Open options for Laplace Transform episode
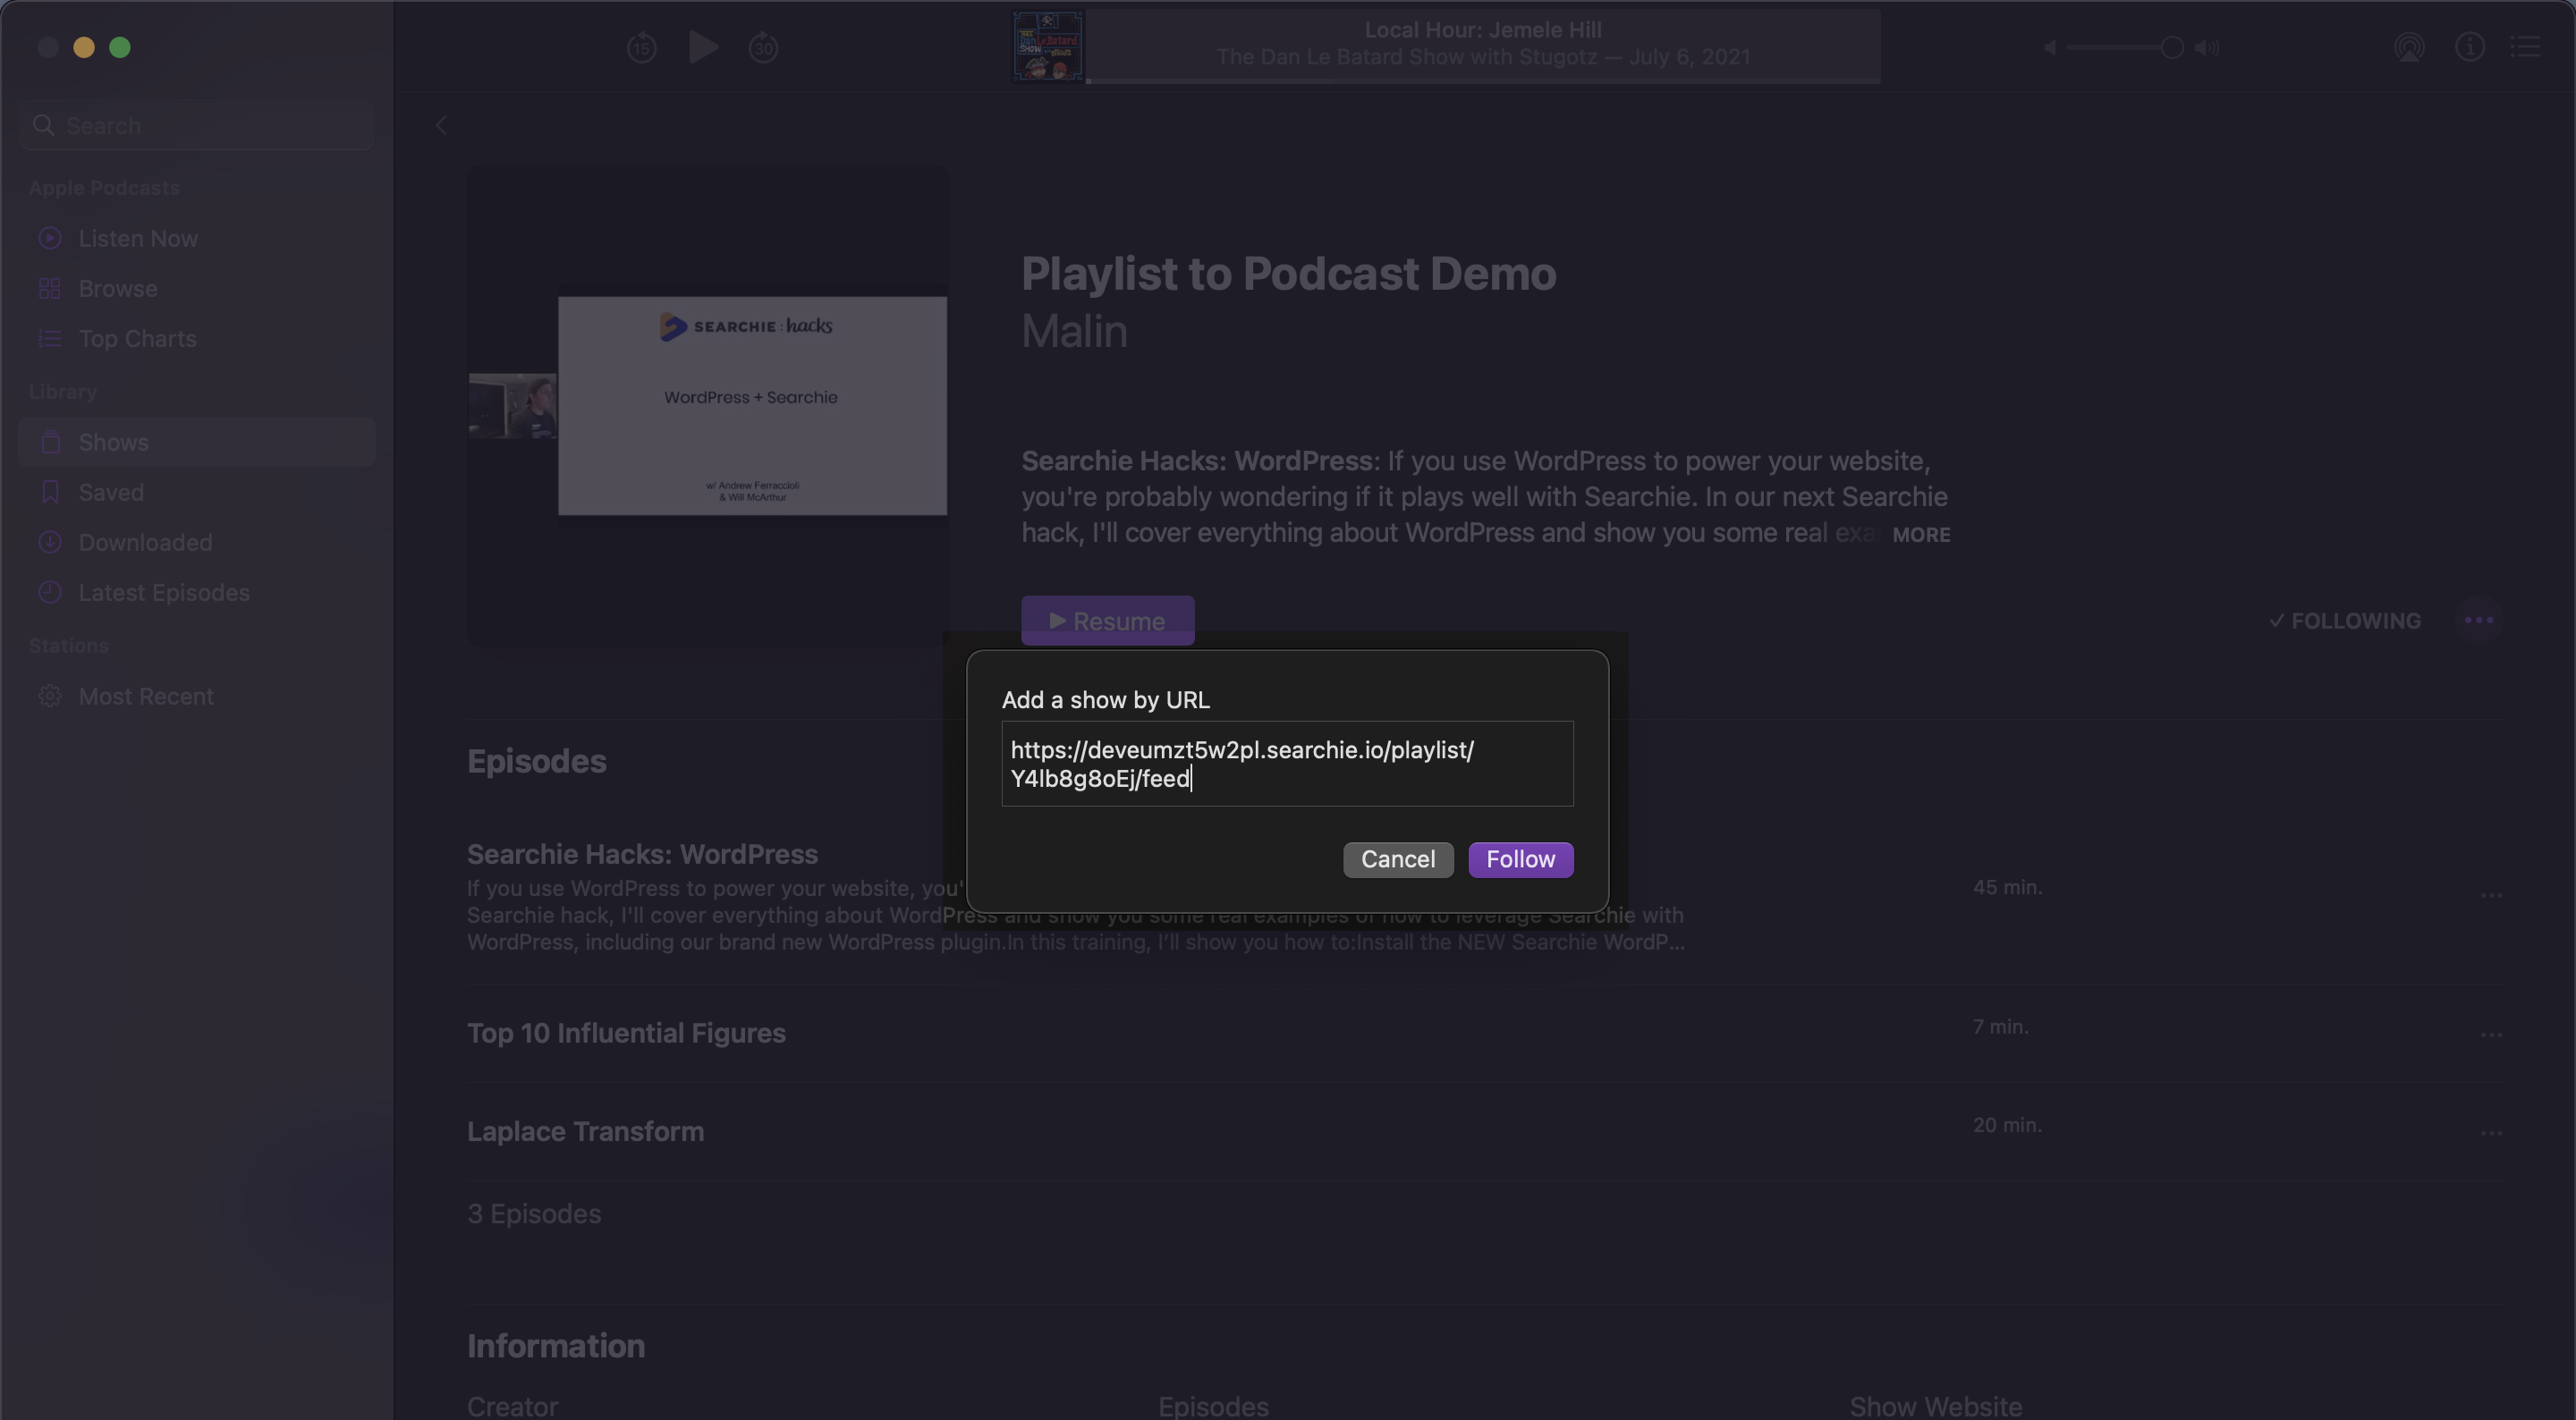The width and height of the screenshot is (2576, 1420). point(2491,1134)
